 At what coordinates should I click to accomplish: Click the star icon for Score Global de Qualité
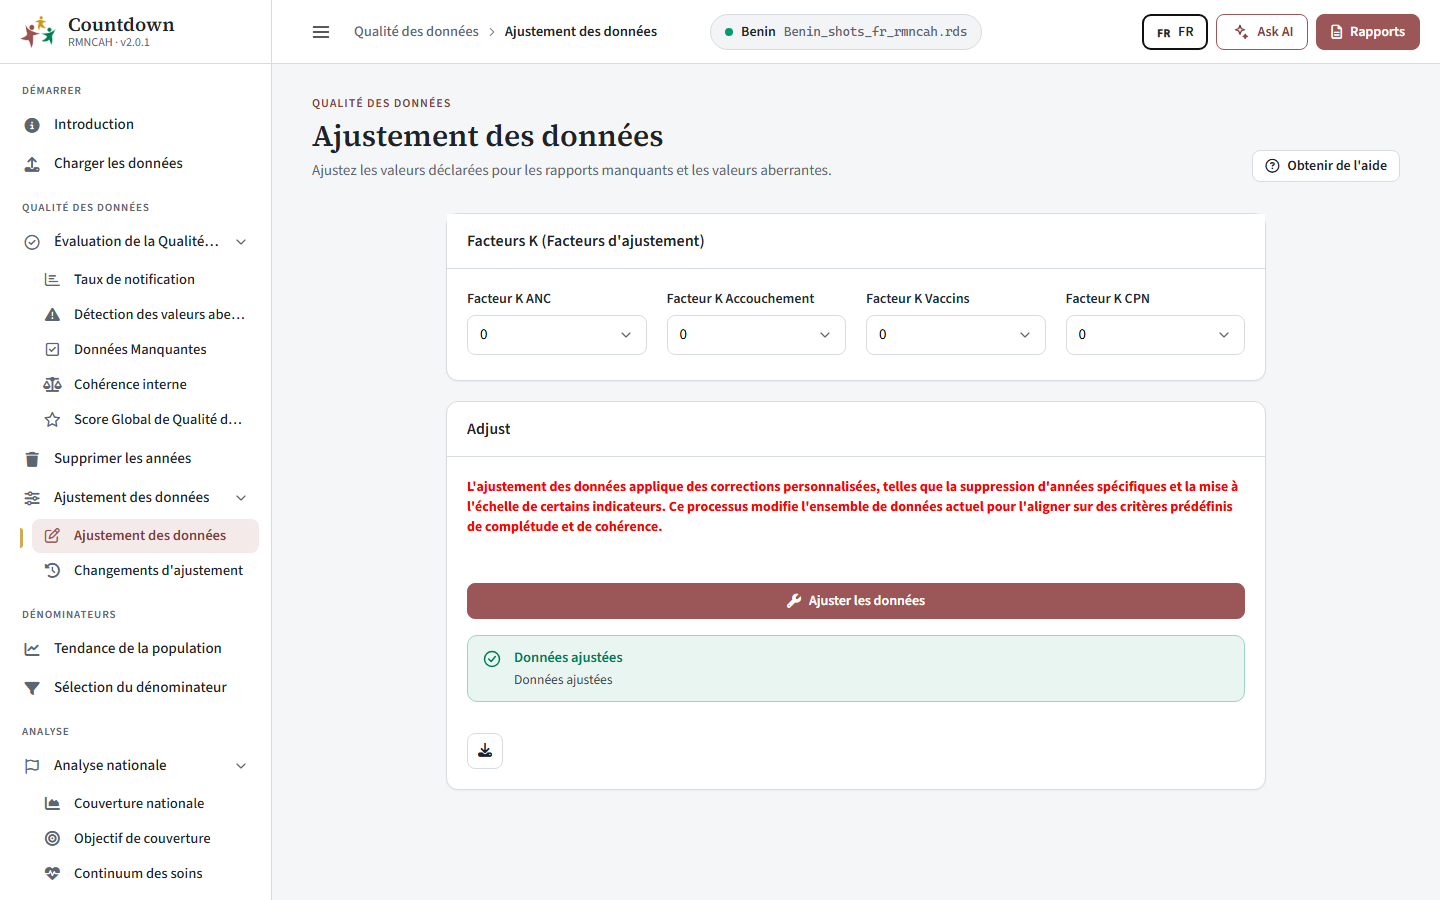[x=52, y=420]
